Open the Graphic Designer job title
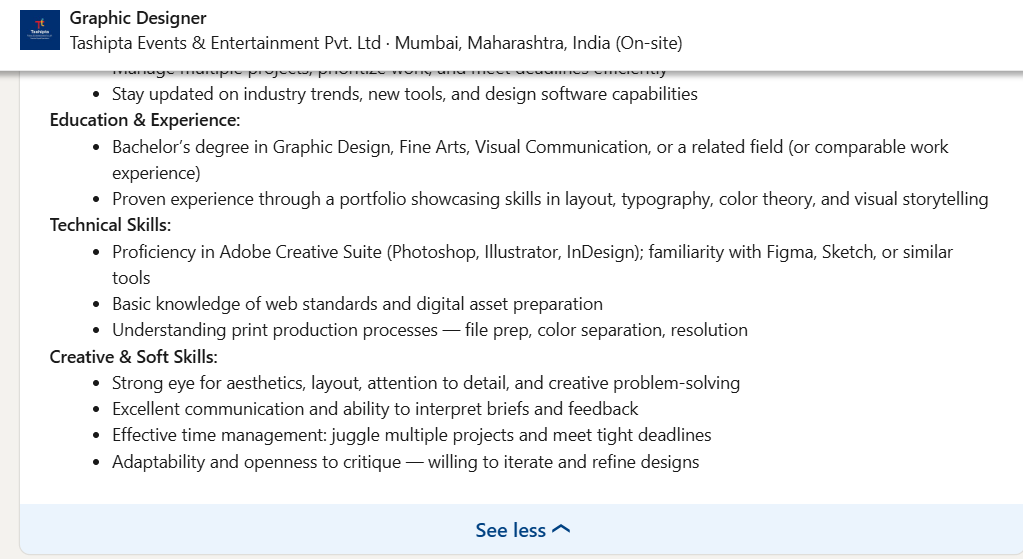 point(138,18)
